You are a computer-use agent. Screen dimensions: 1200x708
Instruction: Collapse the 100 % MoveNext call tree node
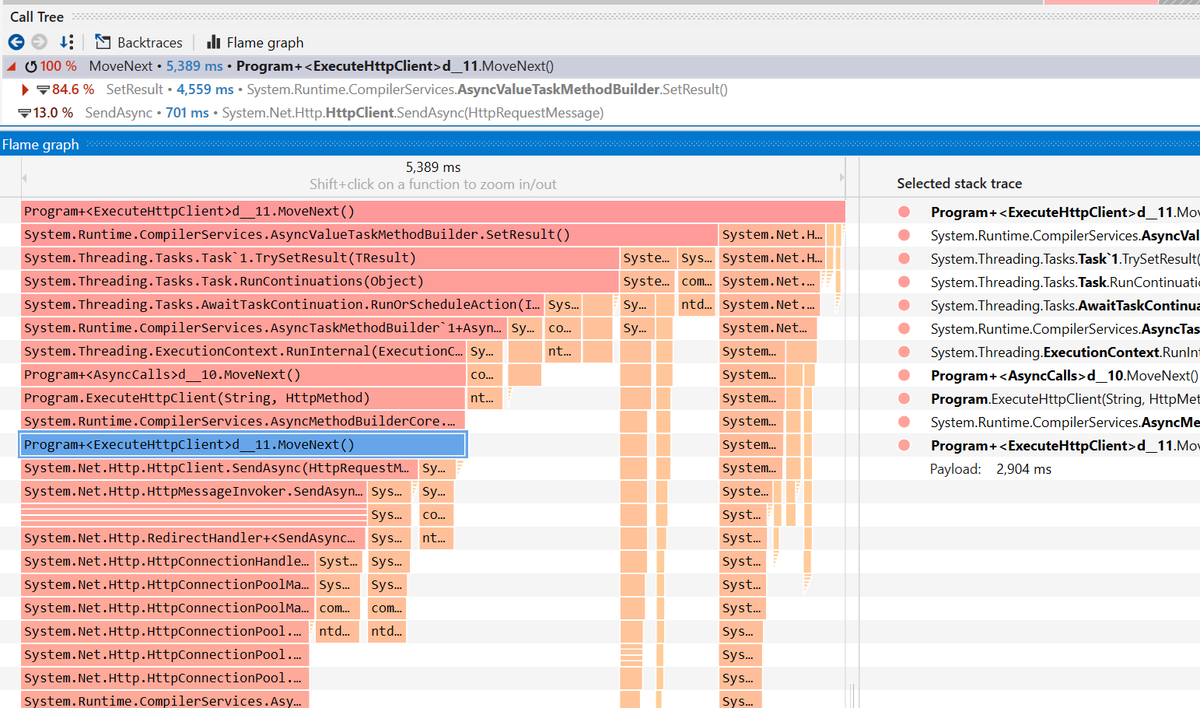[x=11, y=66]
